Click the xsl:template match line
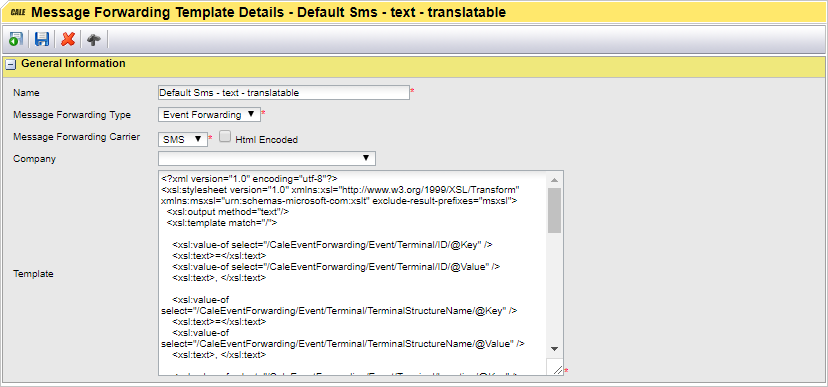This screenshot has height=387, width=828. tap(221, 222)
